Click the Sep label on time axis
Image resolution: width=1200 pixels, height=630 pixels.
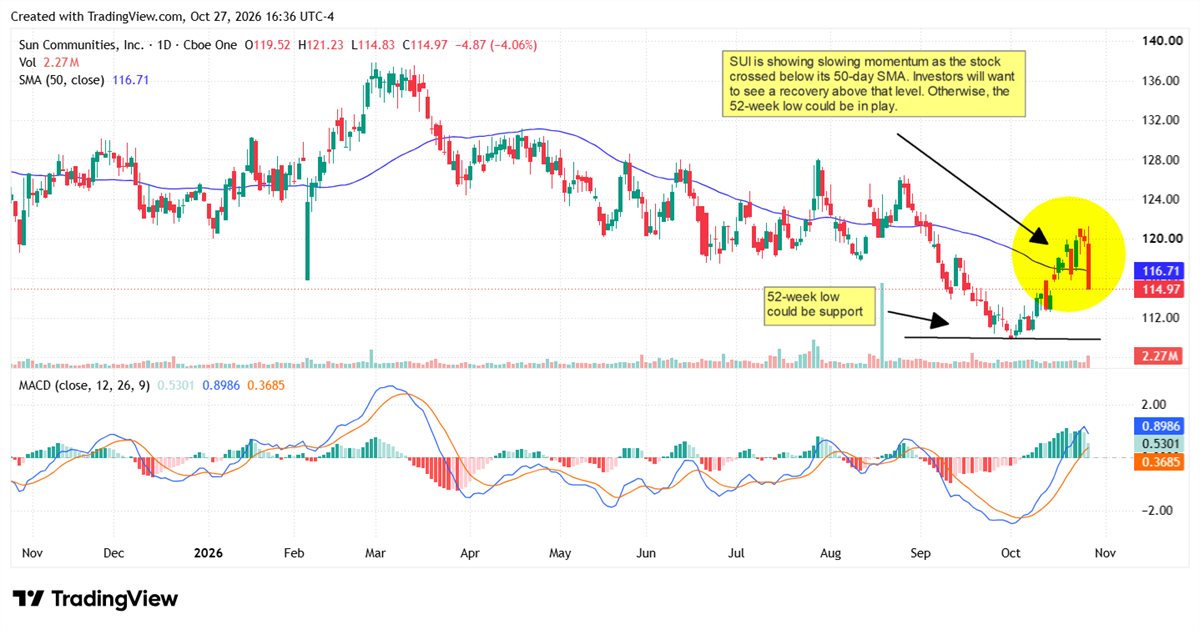920,552
